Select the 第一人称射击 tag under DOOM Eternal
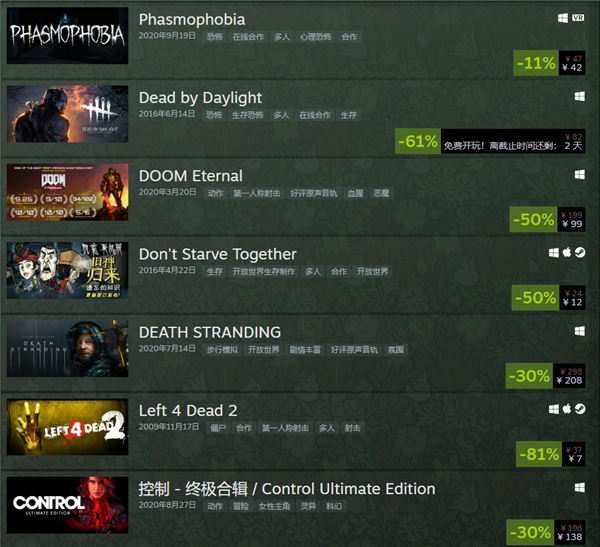Viewport: 600px width, 547px height. click(257, 193)
